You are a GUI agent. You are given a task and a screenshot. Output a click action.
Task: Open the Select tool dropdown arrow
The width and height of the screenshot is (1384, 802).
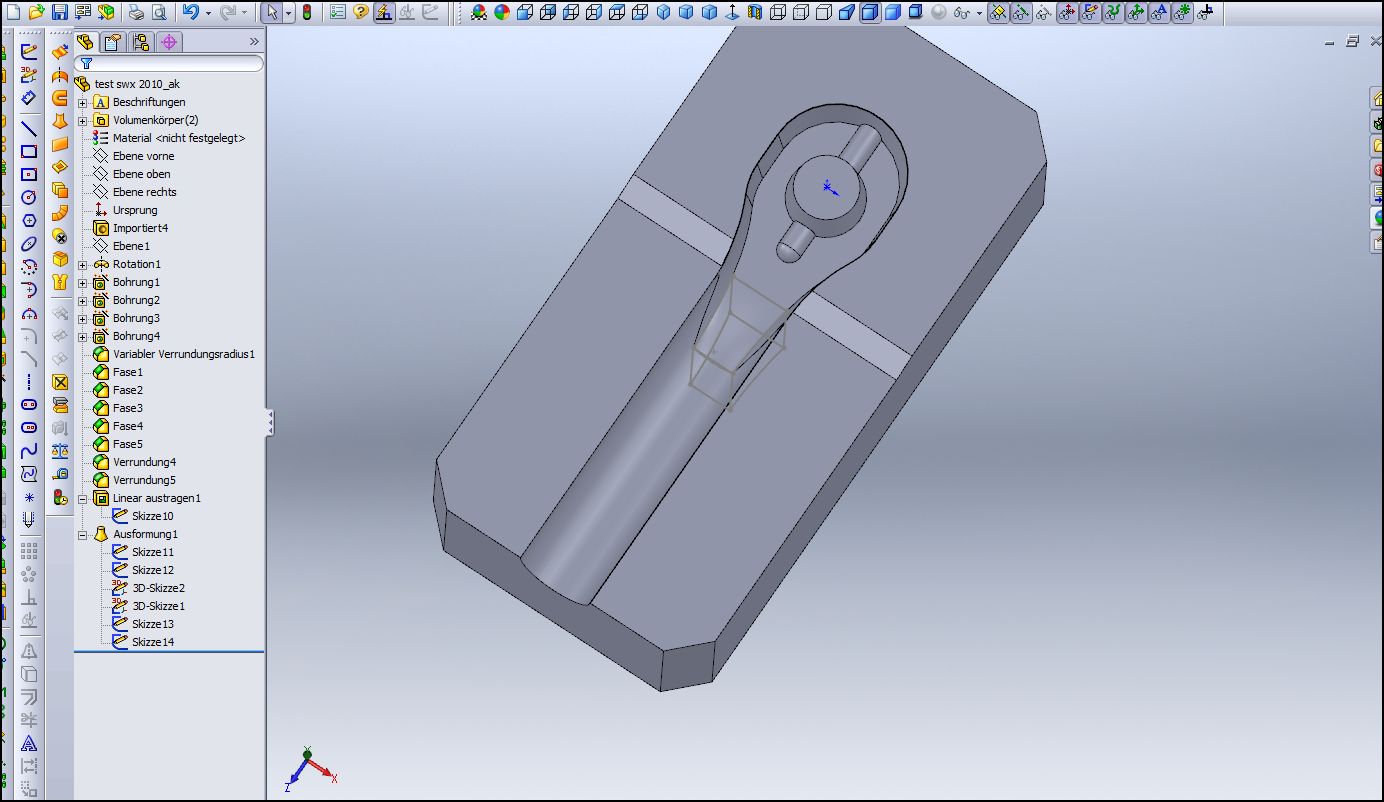(288, 13)
